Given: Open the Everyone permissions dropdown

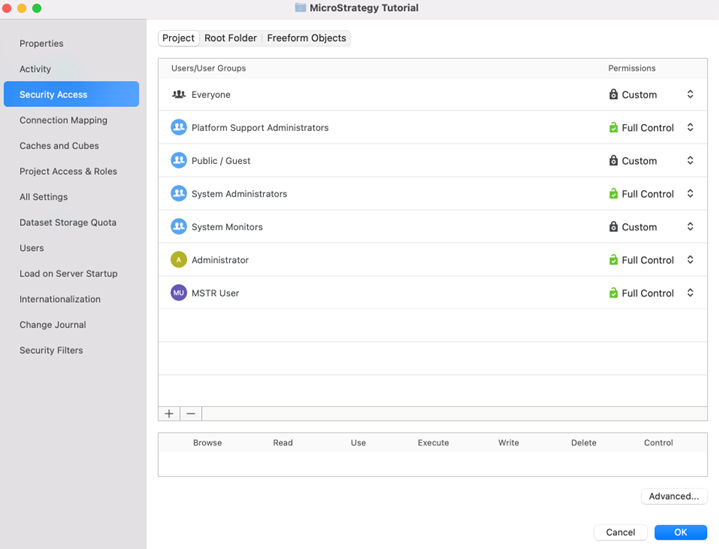Looking at the screenshot, I should 690,95.
